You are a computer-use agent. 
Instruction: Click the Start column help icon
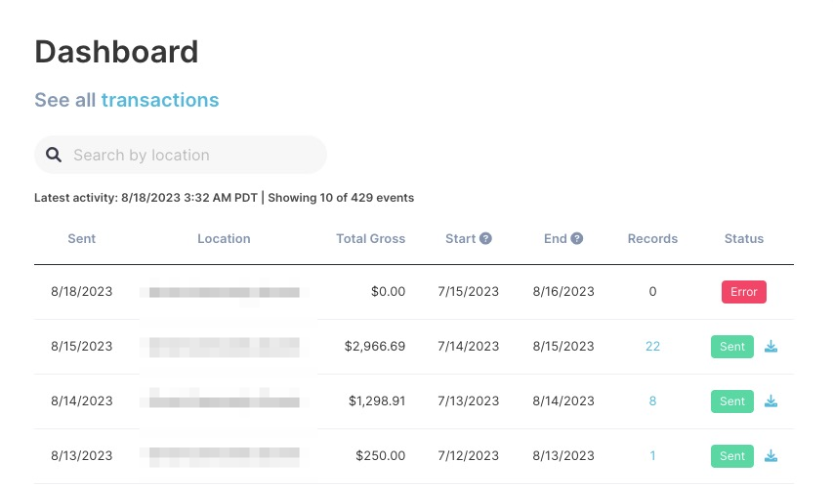pyautogui.click(x=486, y=239)
